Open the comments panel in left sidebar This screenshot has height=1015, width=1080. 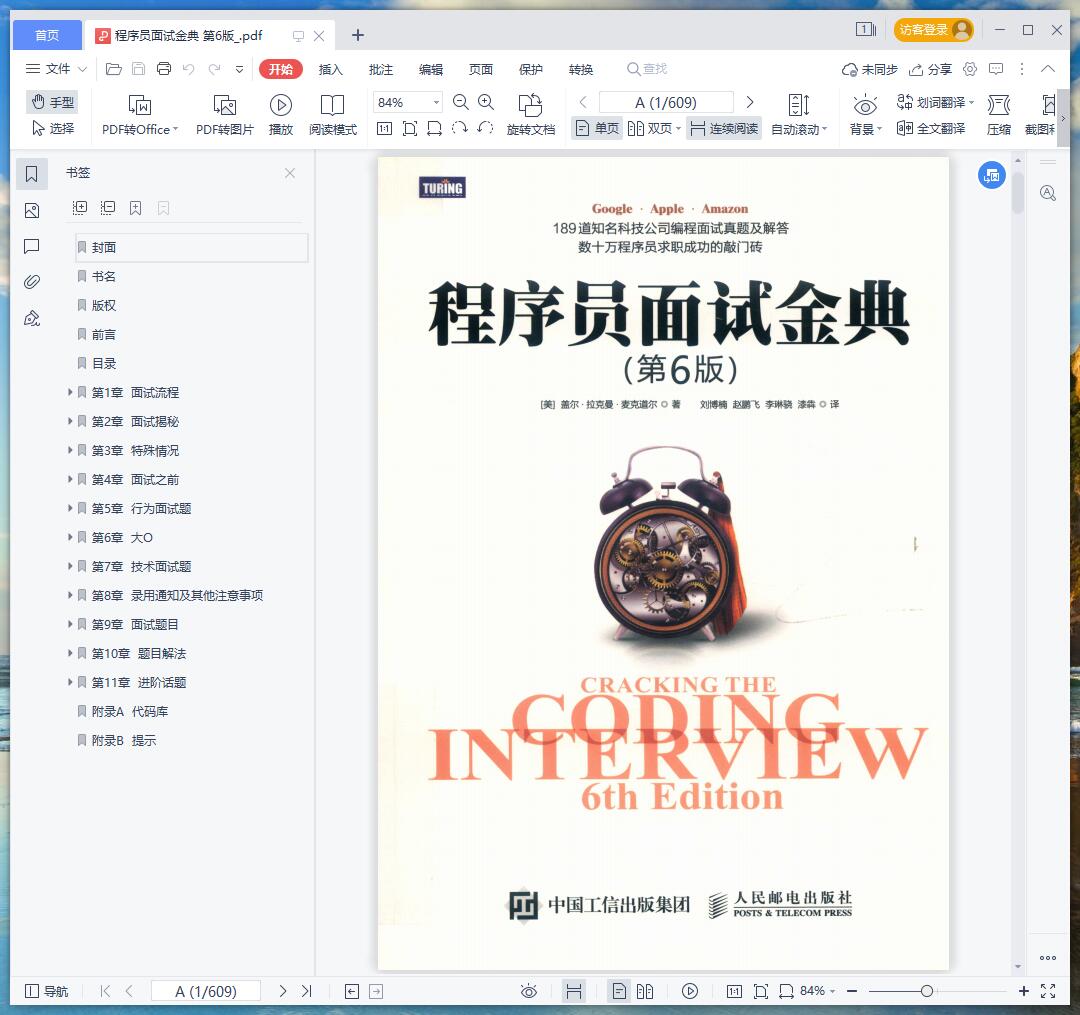point(32,247)
